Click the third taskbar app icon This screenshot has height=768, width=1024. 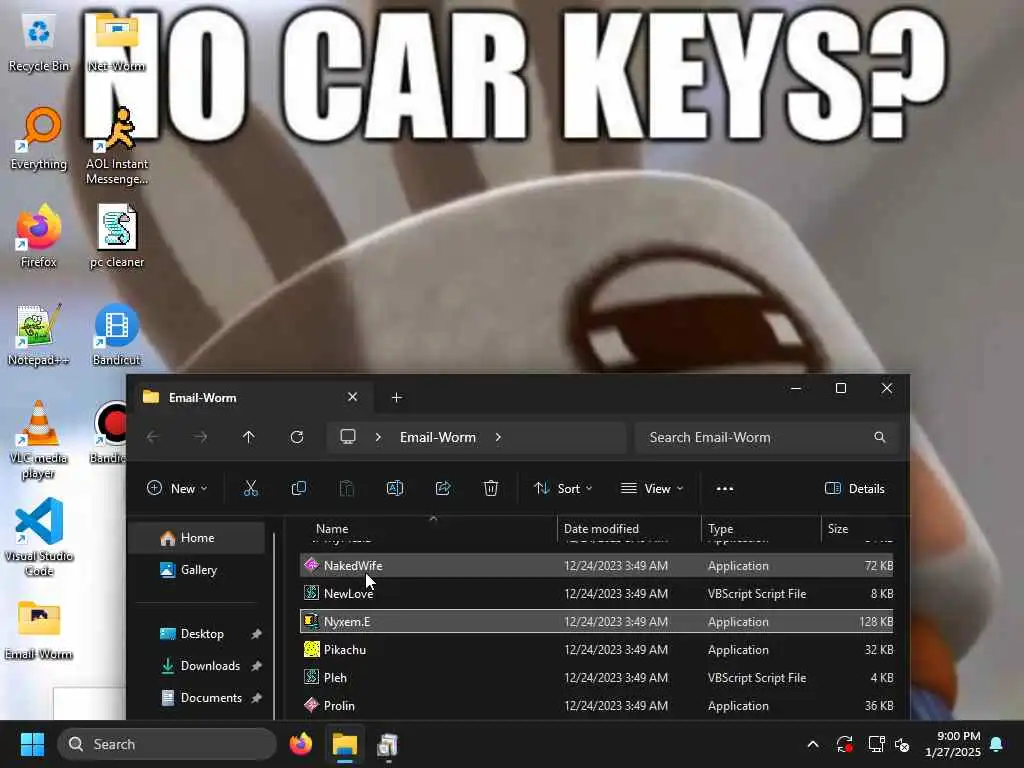[x=388, y=744]
